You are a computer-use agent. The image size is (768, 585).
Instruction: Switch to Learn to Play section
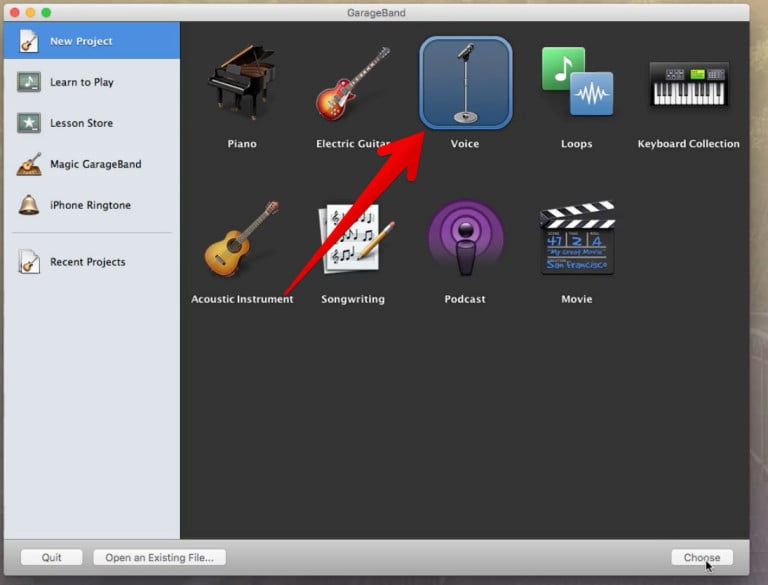click(x=92, y=82)
